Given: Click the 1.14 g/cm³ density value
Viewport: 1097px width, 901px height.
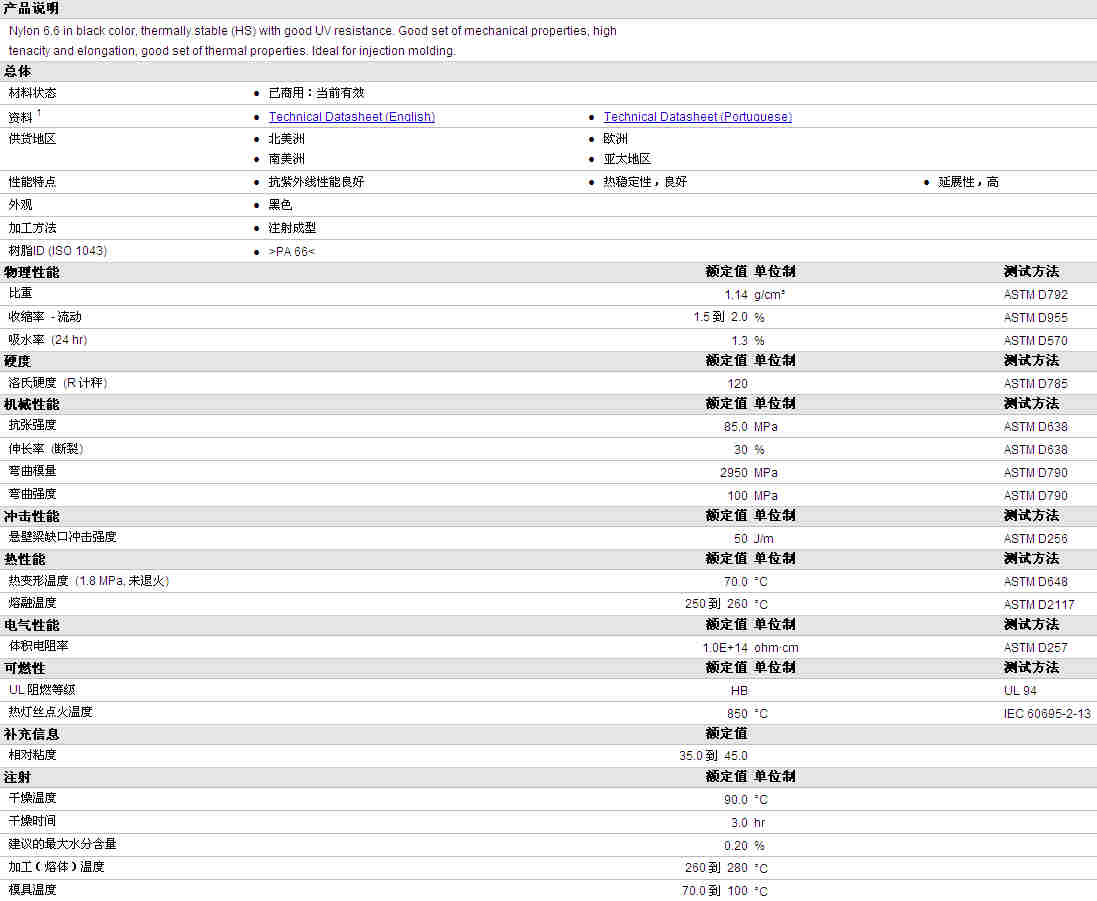Looking at the screenshot, I should 755,295.
